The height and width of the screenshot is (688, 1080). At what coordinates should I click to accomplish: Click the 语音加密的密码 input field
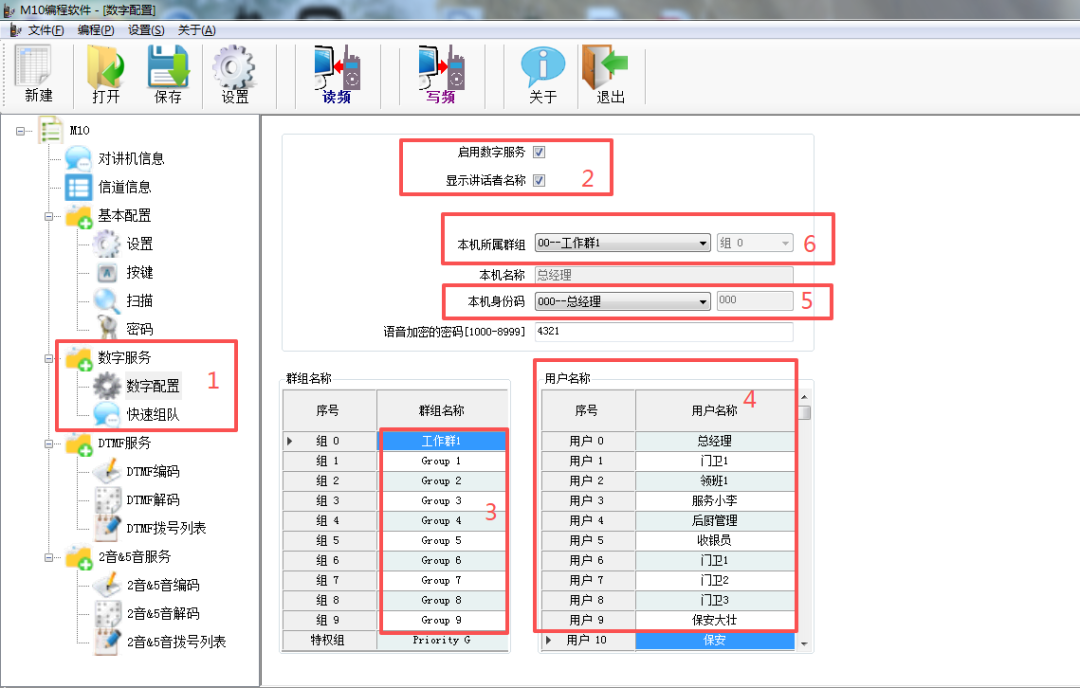pyautogui.click(x=664, y=331)
